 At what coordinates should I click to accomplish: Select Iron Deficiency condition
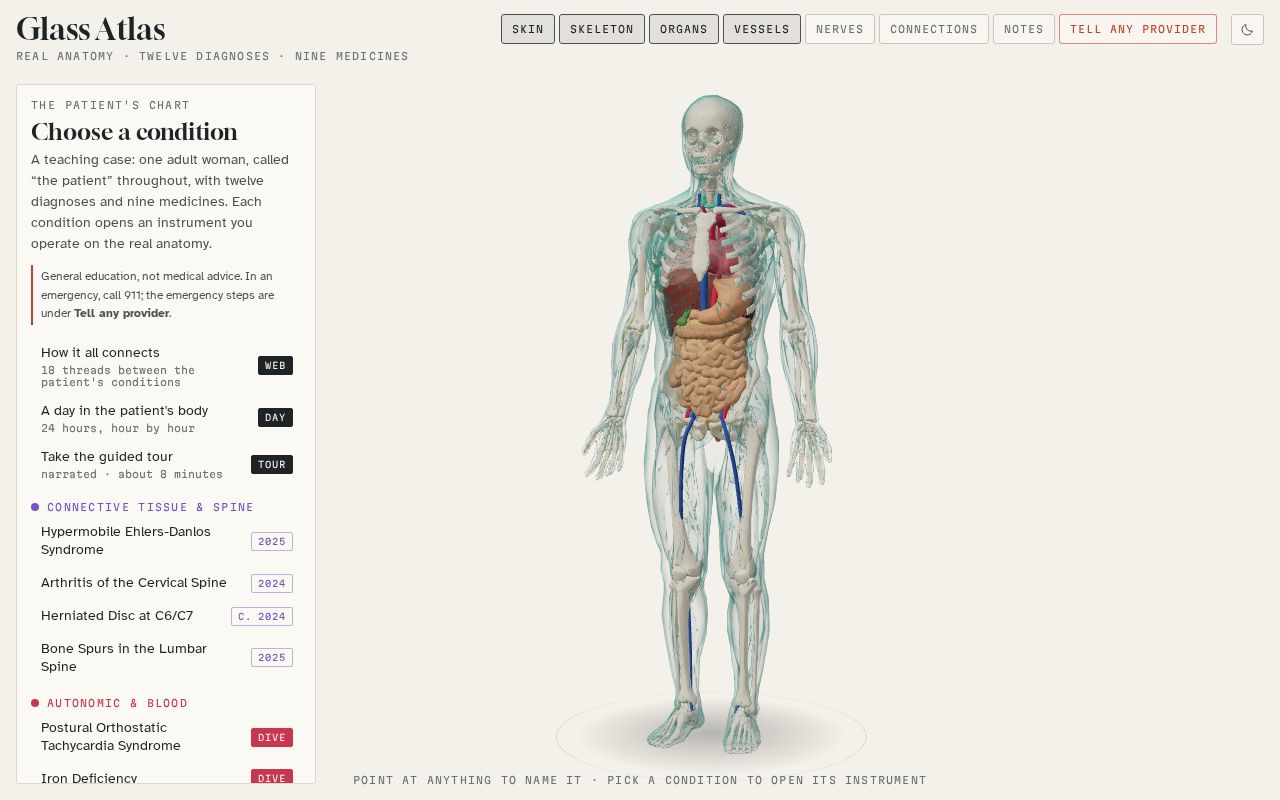[x=166, y=776]
